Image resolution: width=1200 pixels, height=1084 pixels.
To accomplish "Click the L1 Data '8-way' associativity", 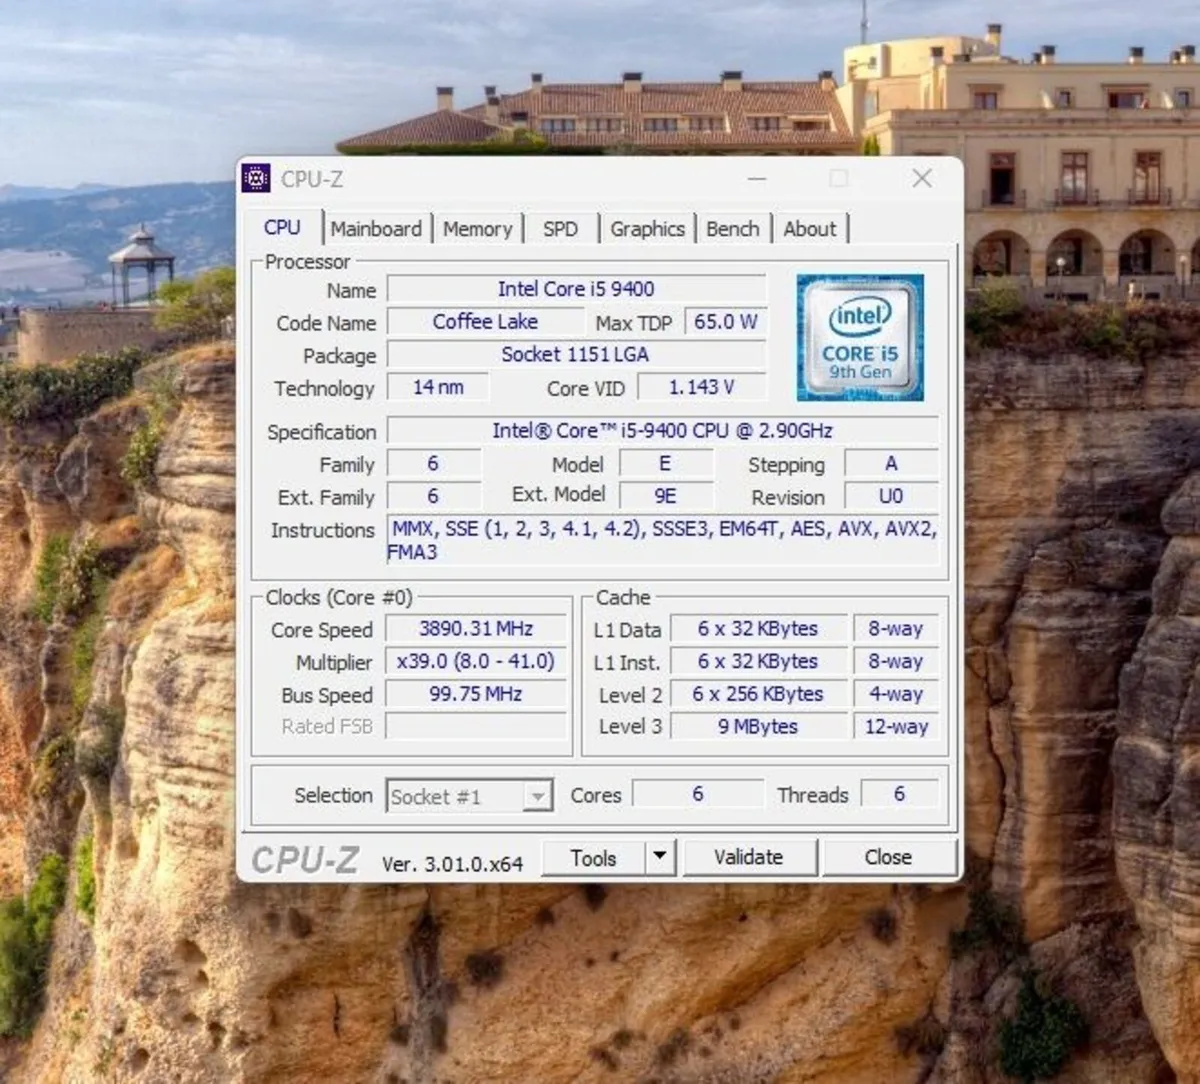I will coord(896,629).
